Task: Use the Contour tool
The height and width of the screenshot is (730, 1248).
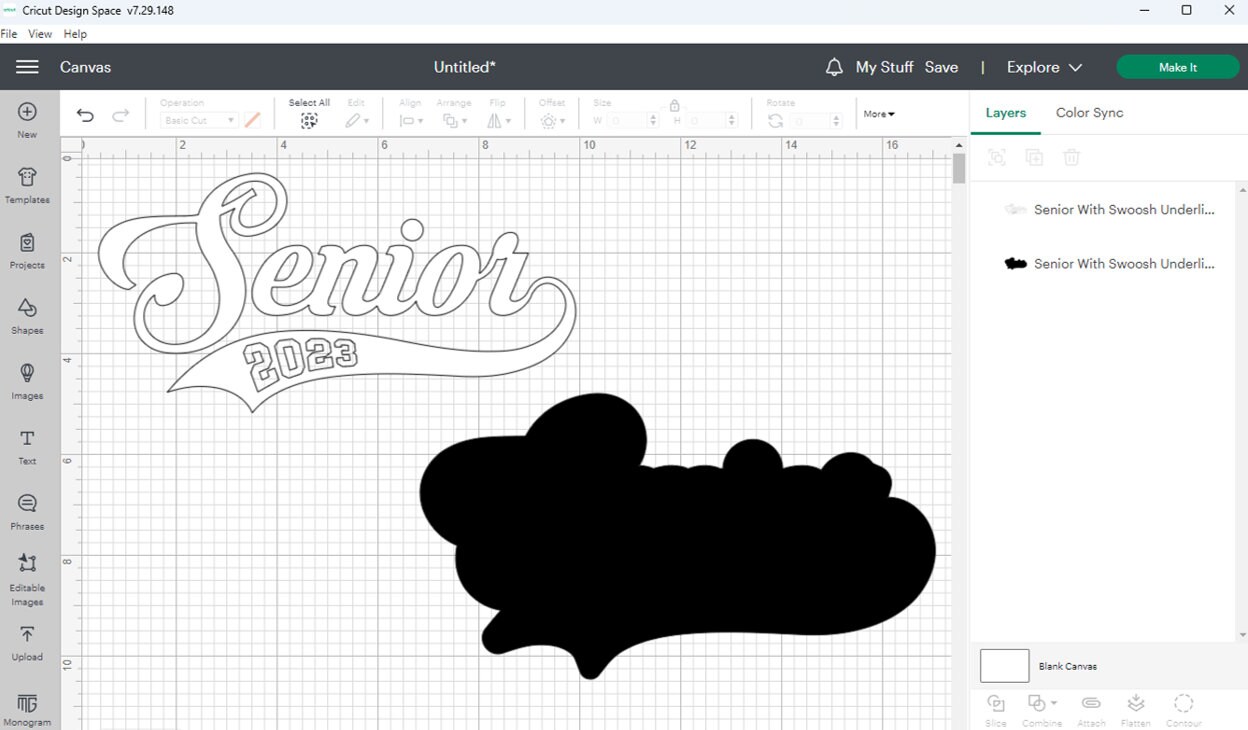Action: coord(1184,705)
